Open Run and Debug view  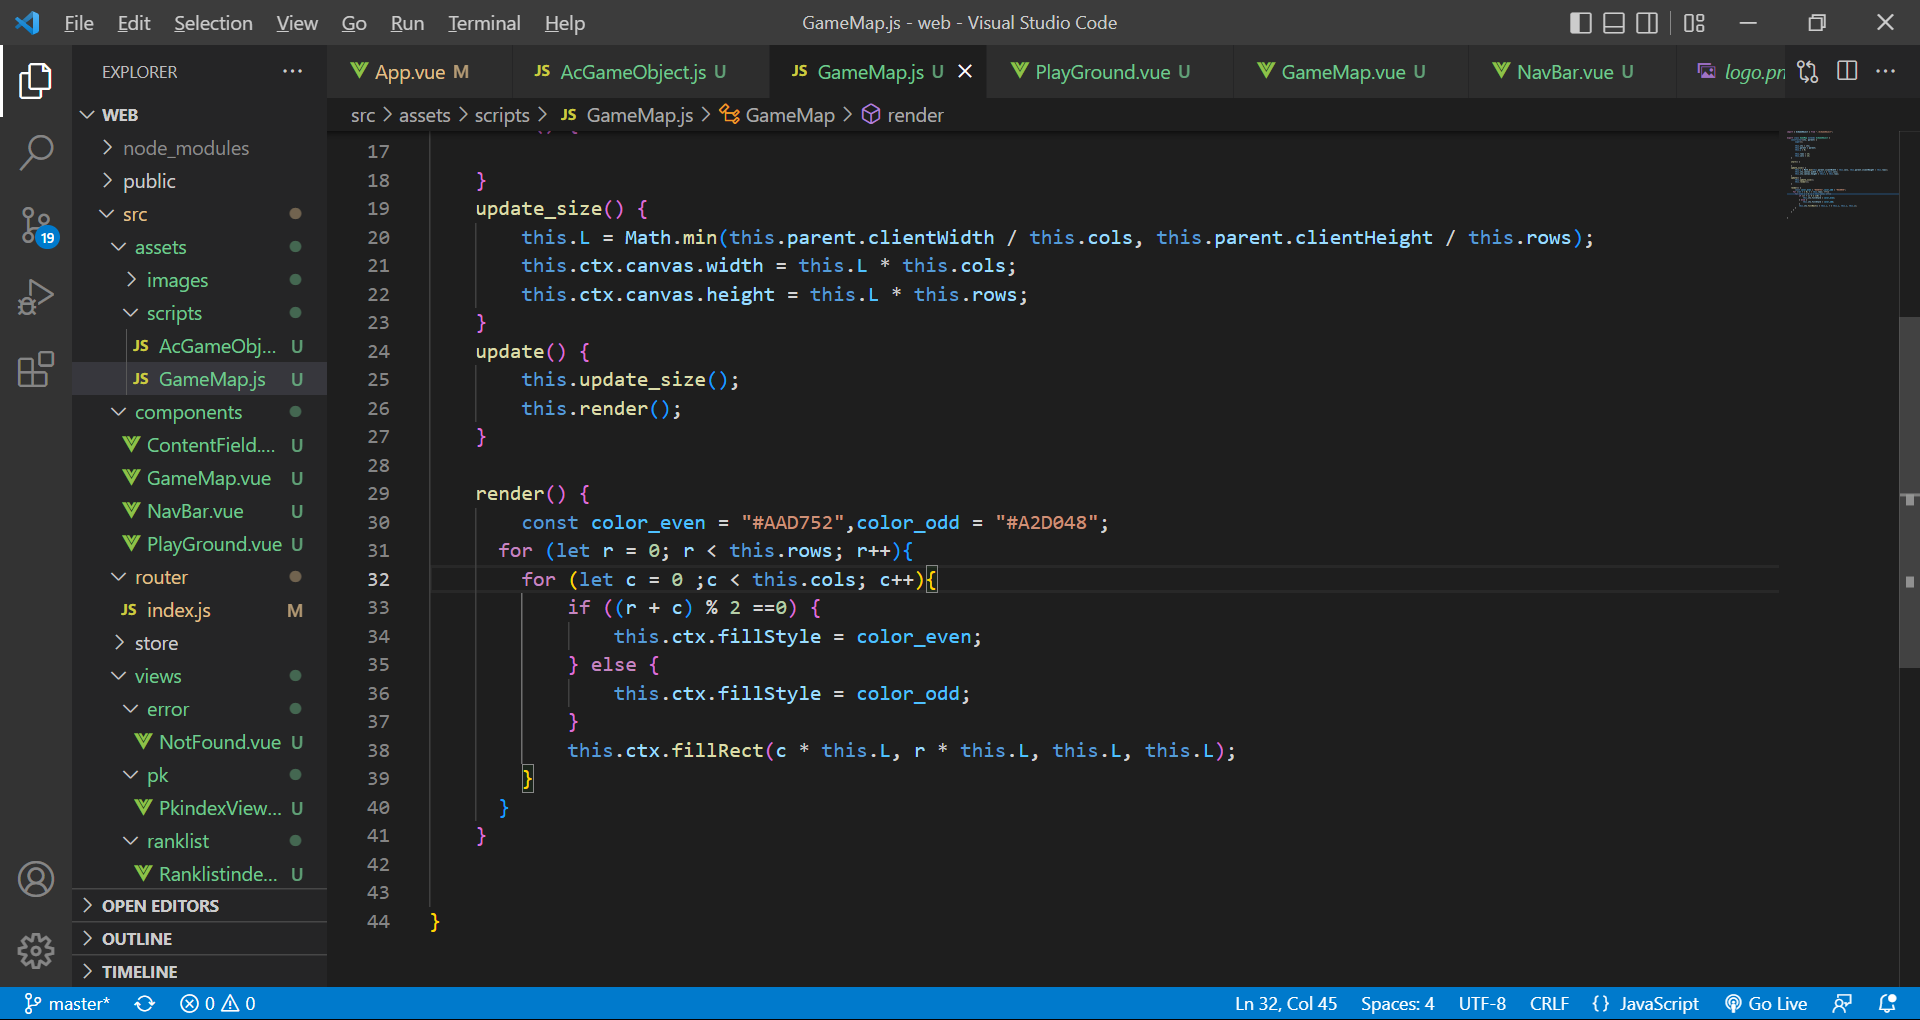click(36, 297)
